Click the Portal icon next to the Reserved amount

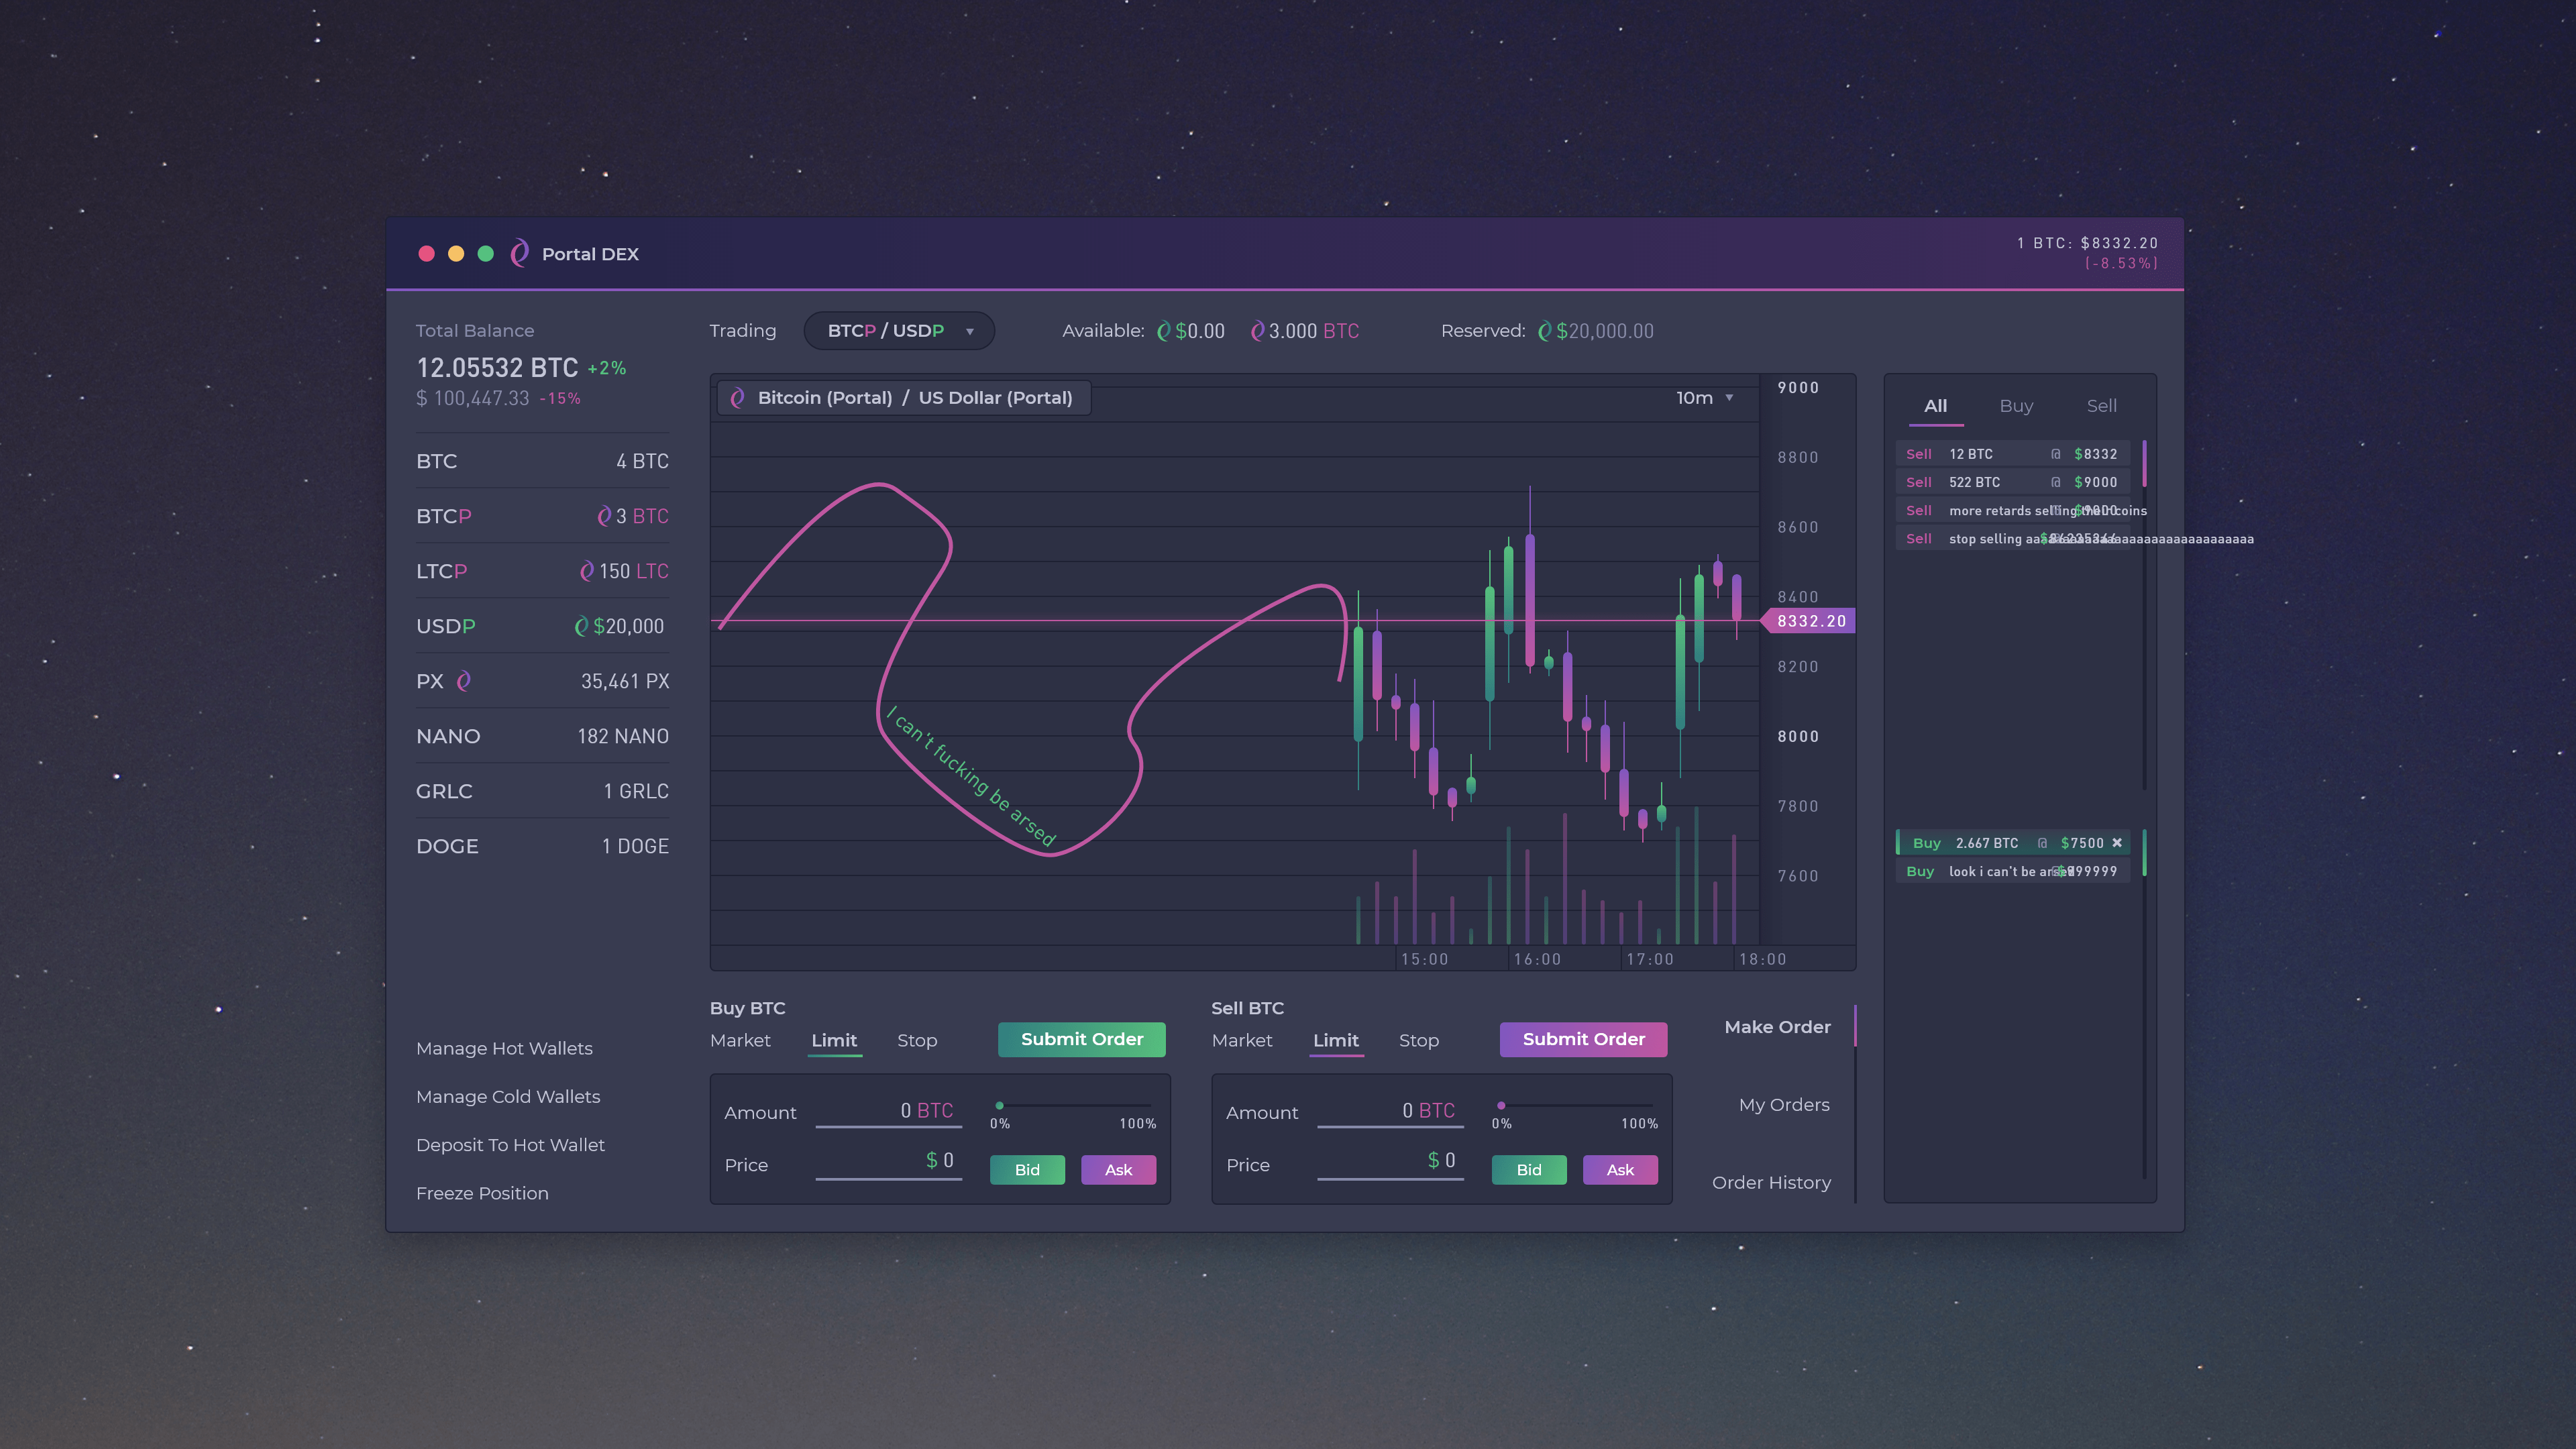1546,330
